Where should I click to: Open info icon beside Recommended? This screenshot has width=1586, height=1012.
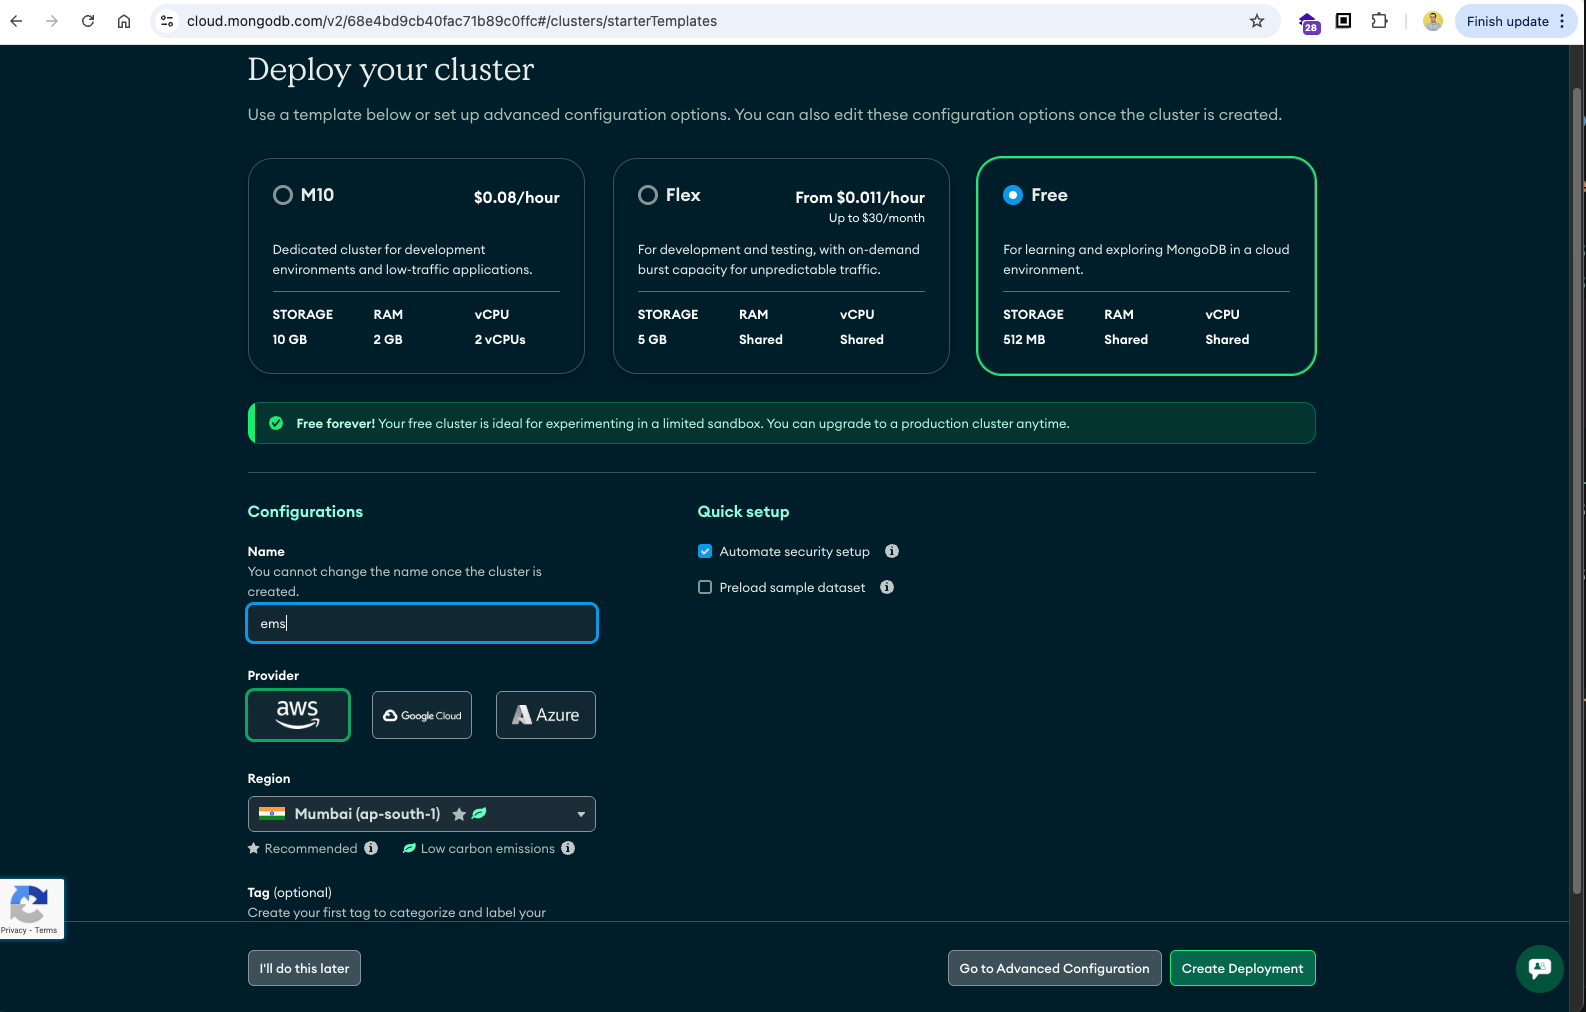(x=371, y=848)
